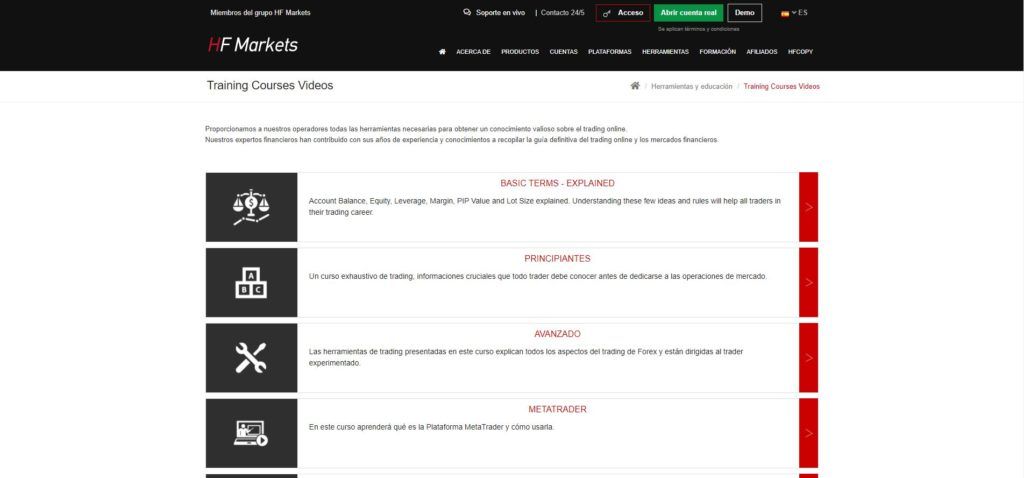
Task: Click Herramientas y educación breadcrumb link
Action: [x=692, y=86]
